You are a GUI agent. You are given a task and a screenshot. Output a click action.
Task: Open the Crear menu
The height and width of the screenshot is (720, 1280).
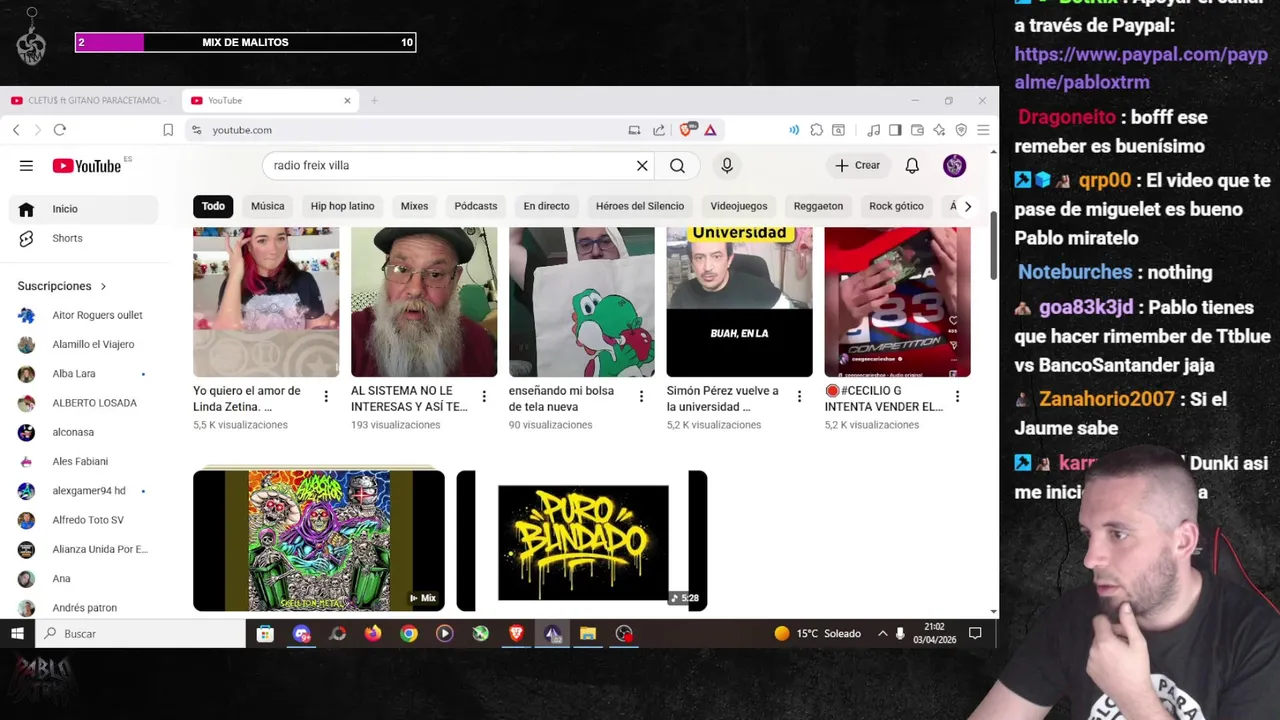(x=857, y=166)
